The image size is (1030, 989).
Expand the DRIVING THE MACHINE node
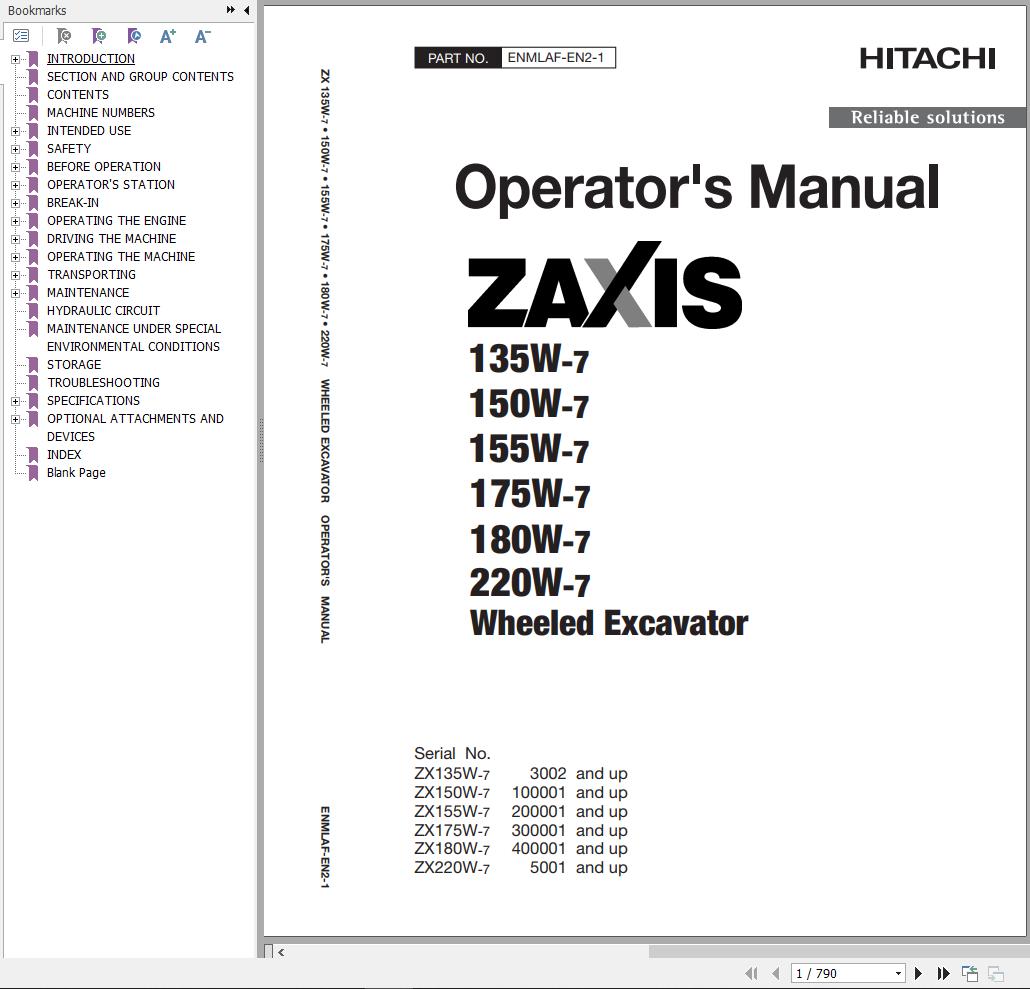[x=15, y=239]
